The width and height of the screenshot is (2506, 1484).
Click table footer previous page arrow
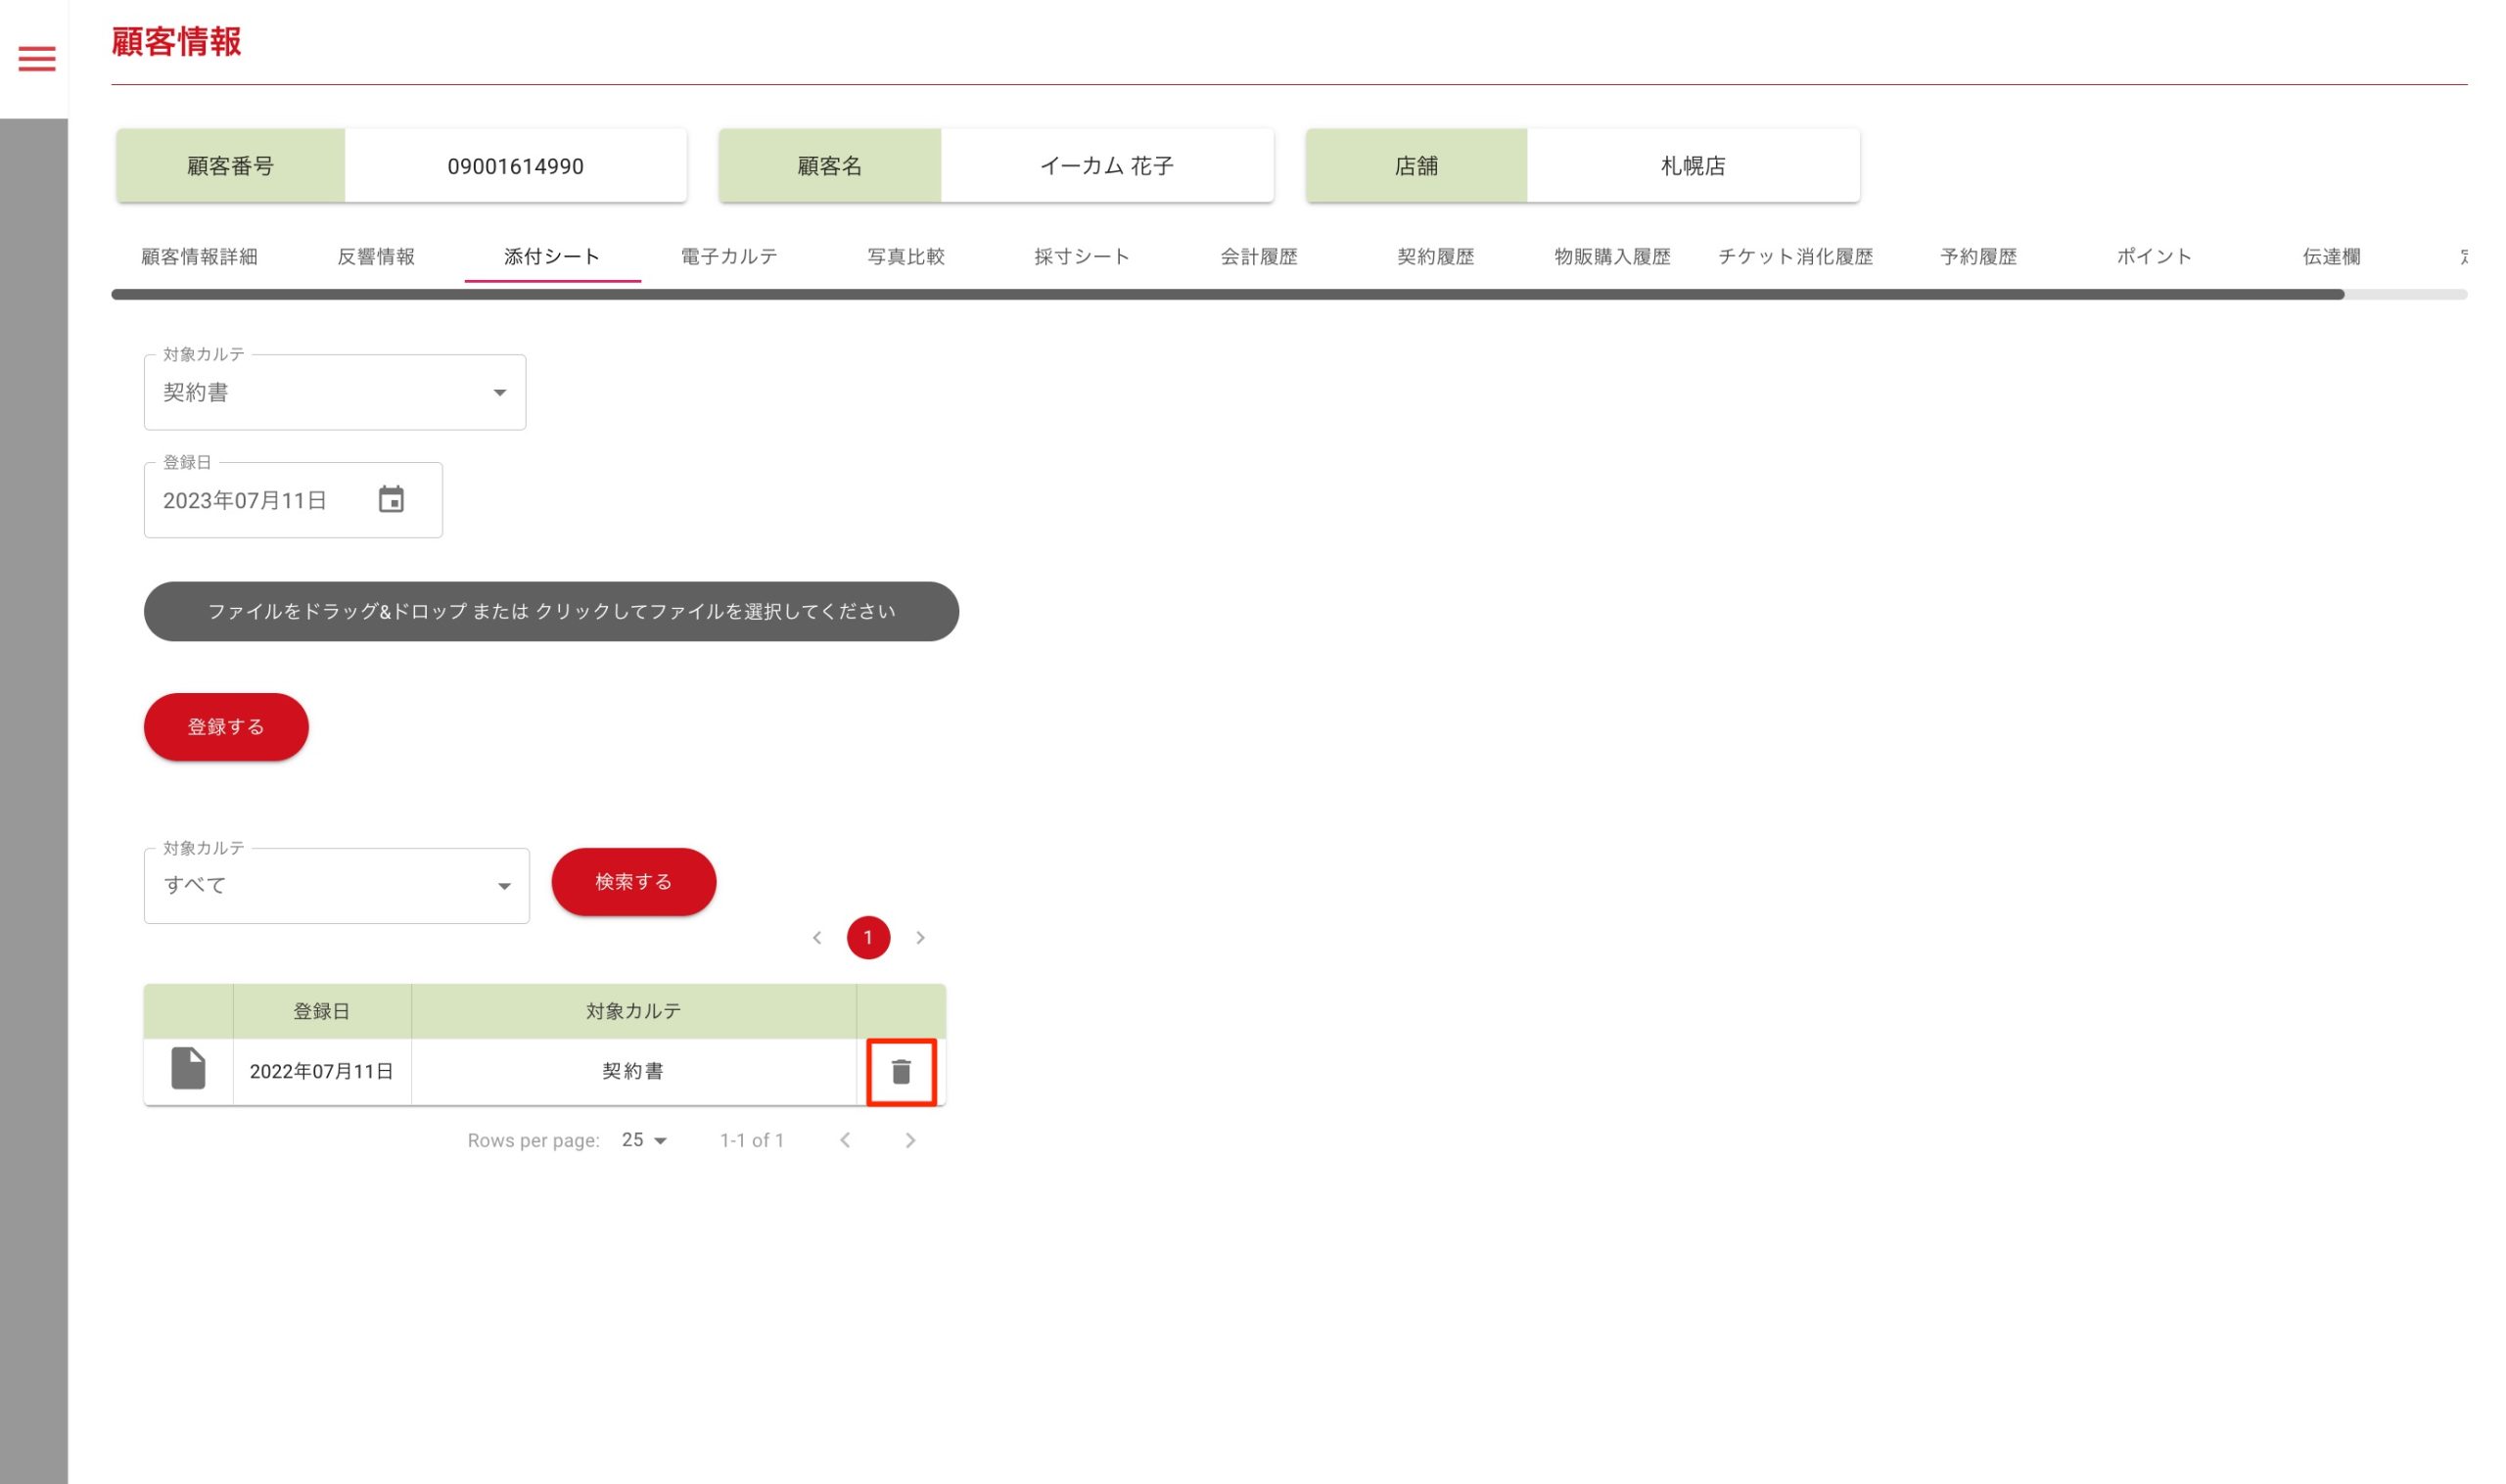tap(845, 1140)
